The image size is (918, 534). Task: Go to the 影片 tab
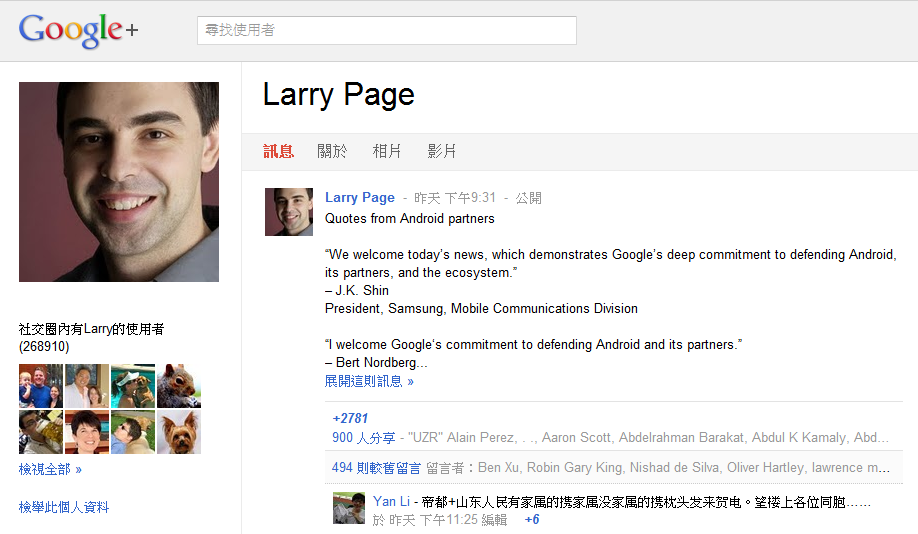[442, 152]
